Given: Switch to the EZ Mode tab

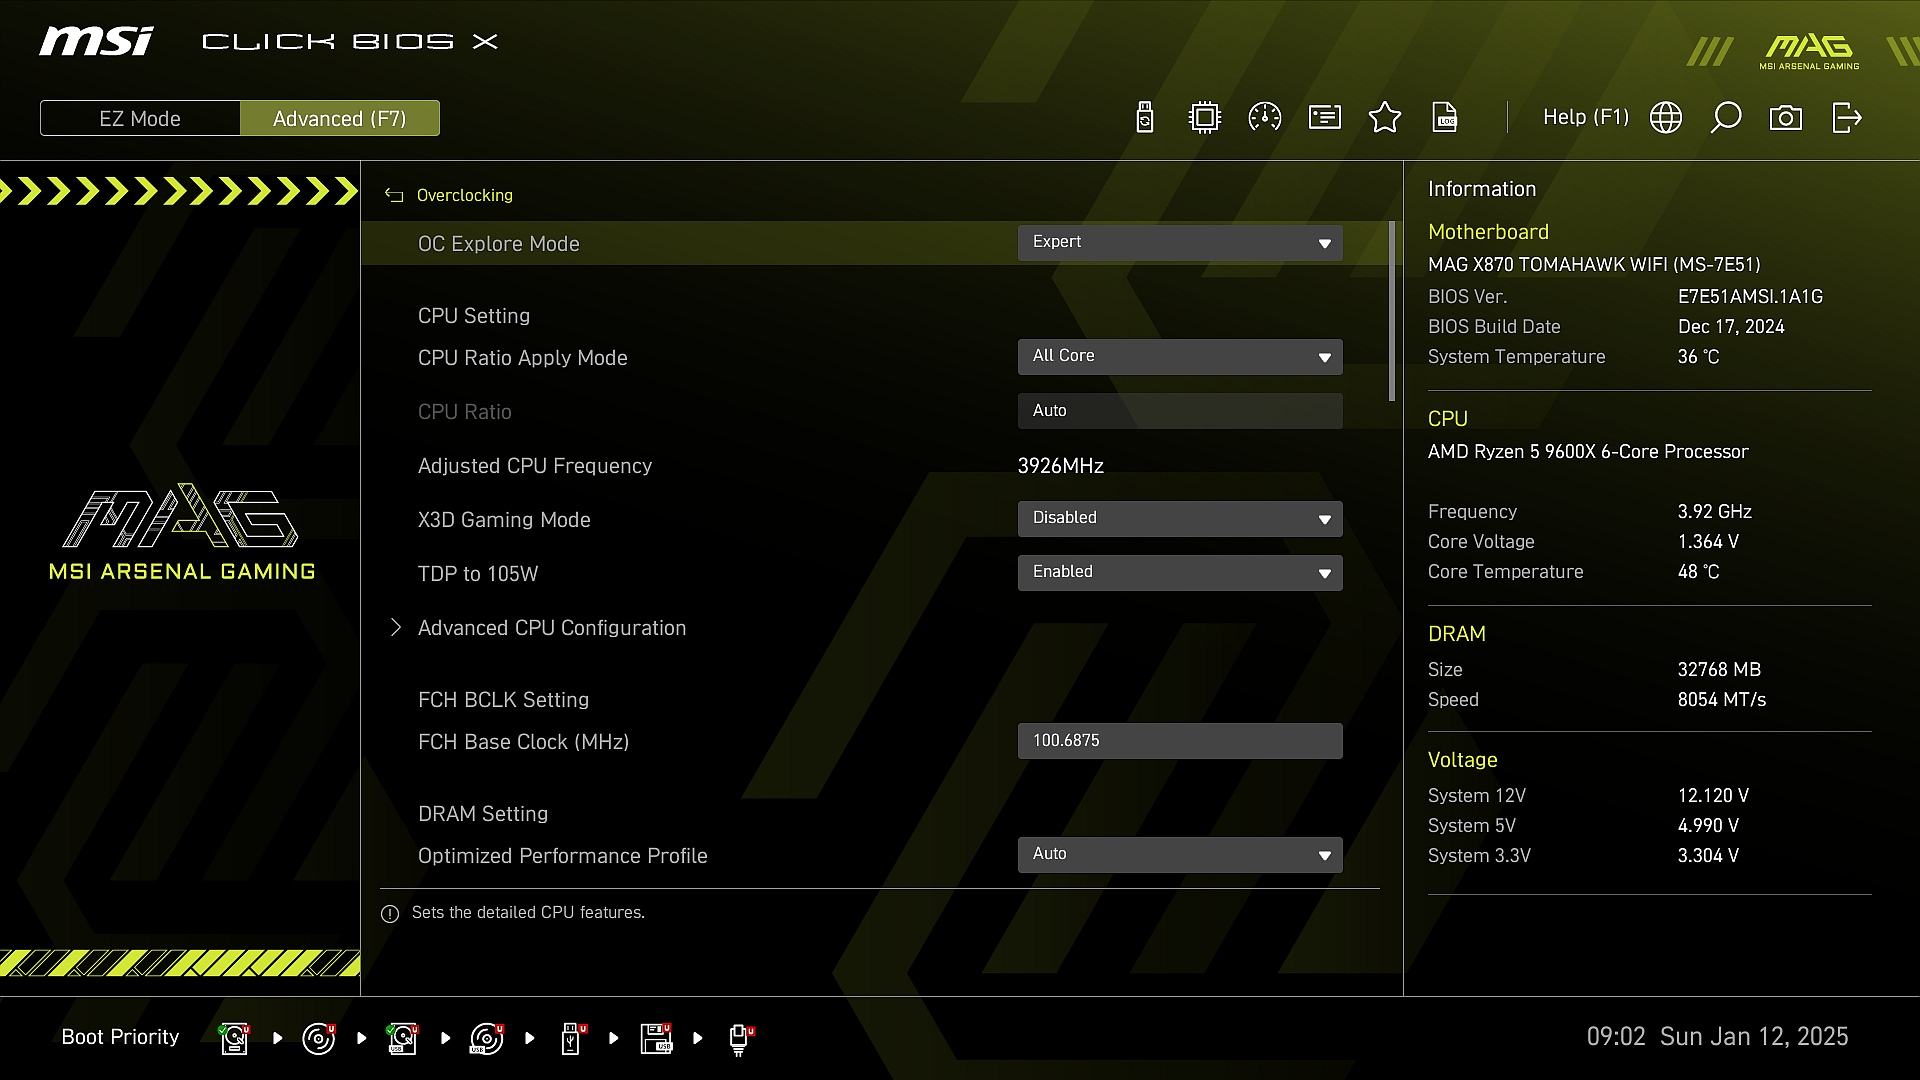Looking at the screenshot, I should [140, 118].
